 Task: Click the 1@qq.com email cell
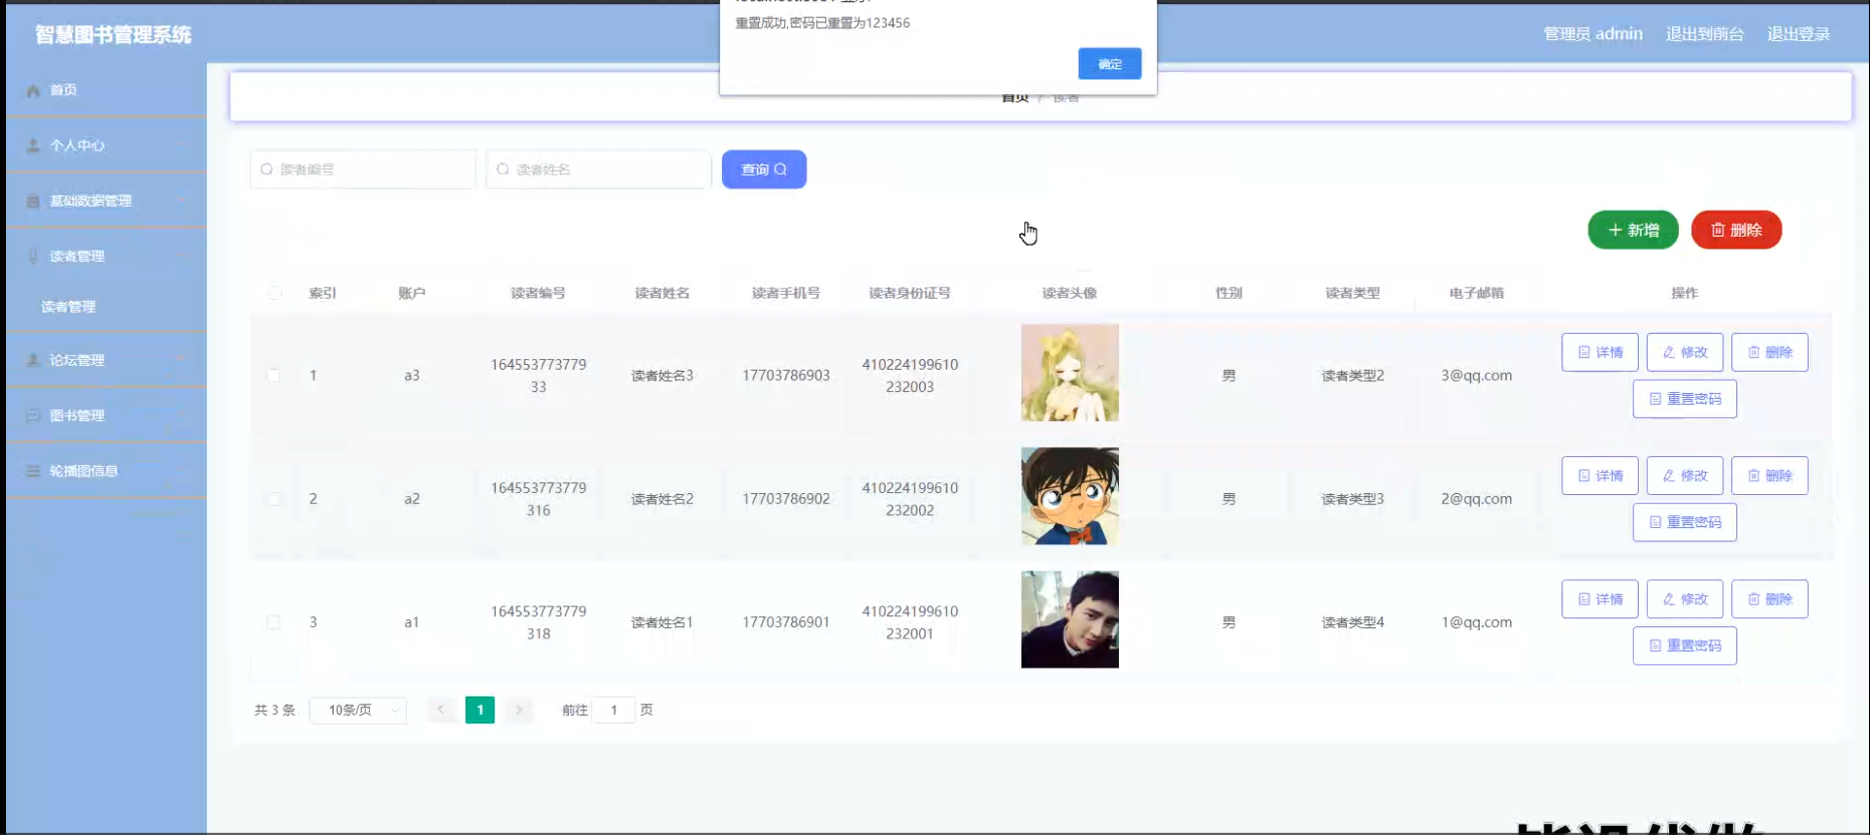coord(1476,622)
